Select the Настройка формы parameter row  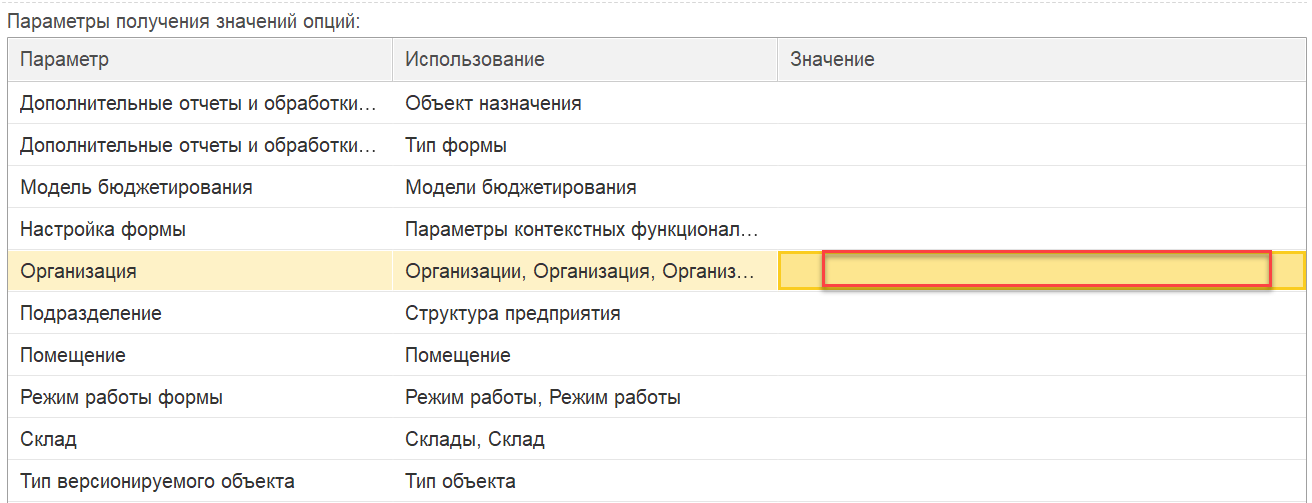tap(656, 229)
